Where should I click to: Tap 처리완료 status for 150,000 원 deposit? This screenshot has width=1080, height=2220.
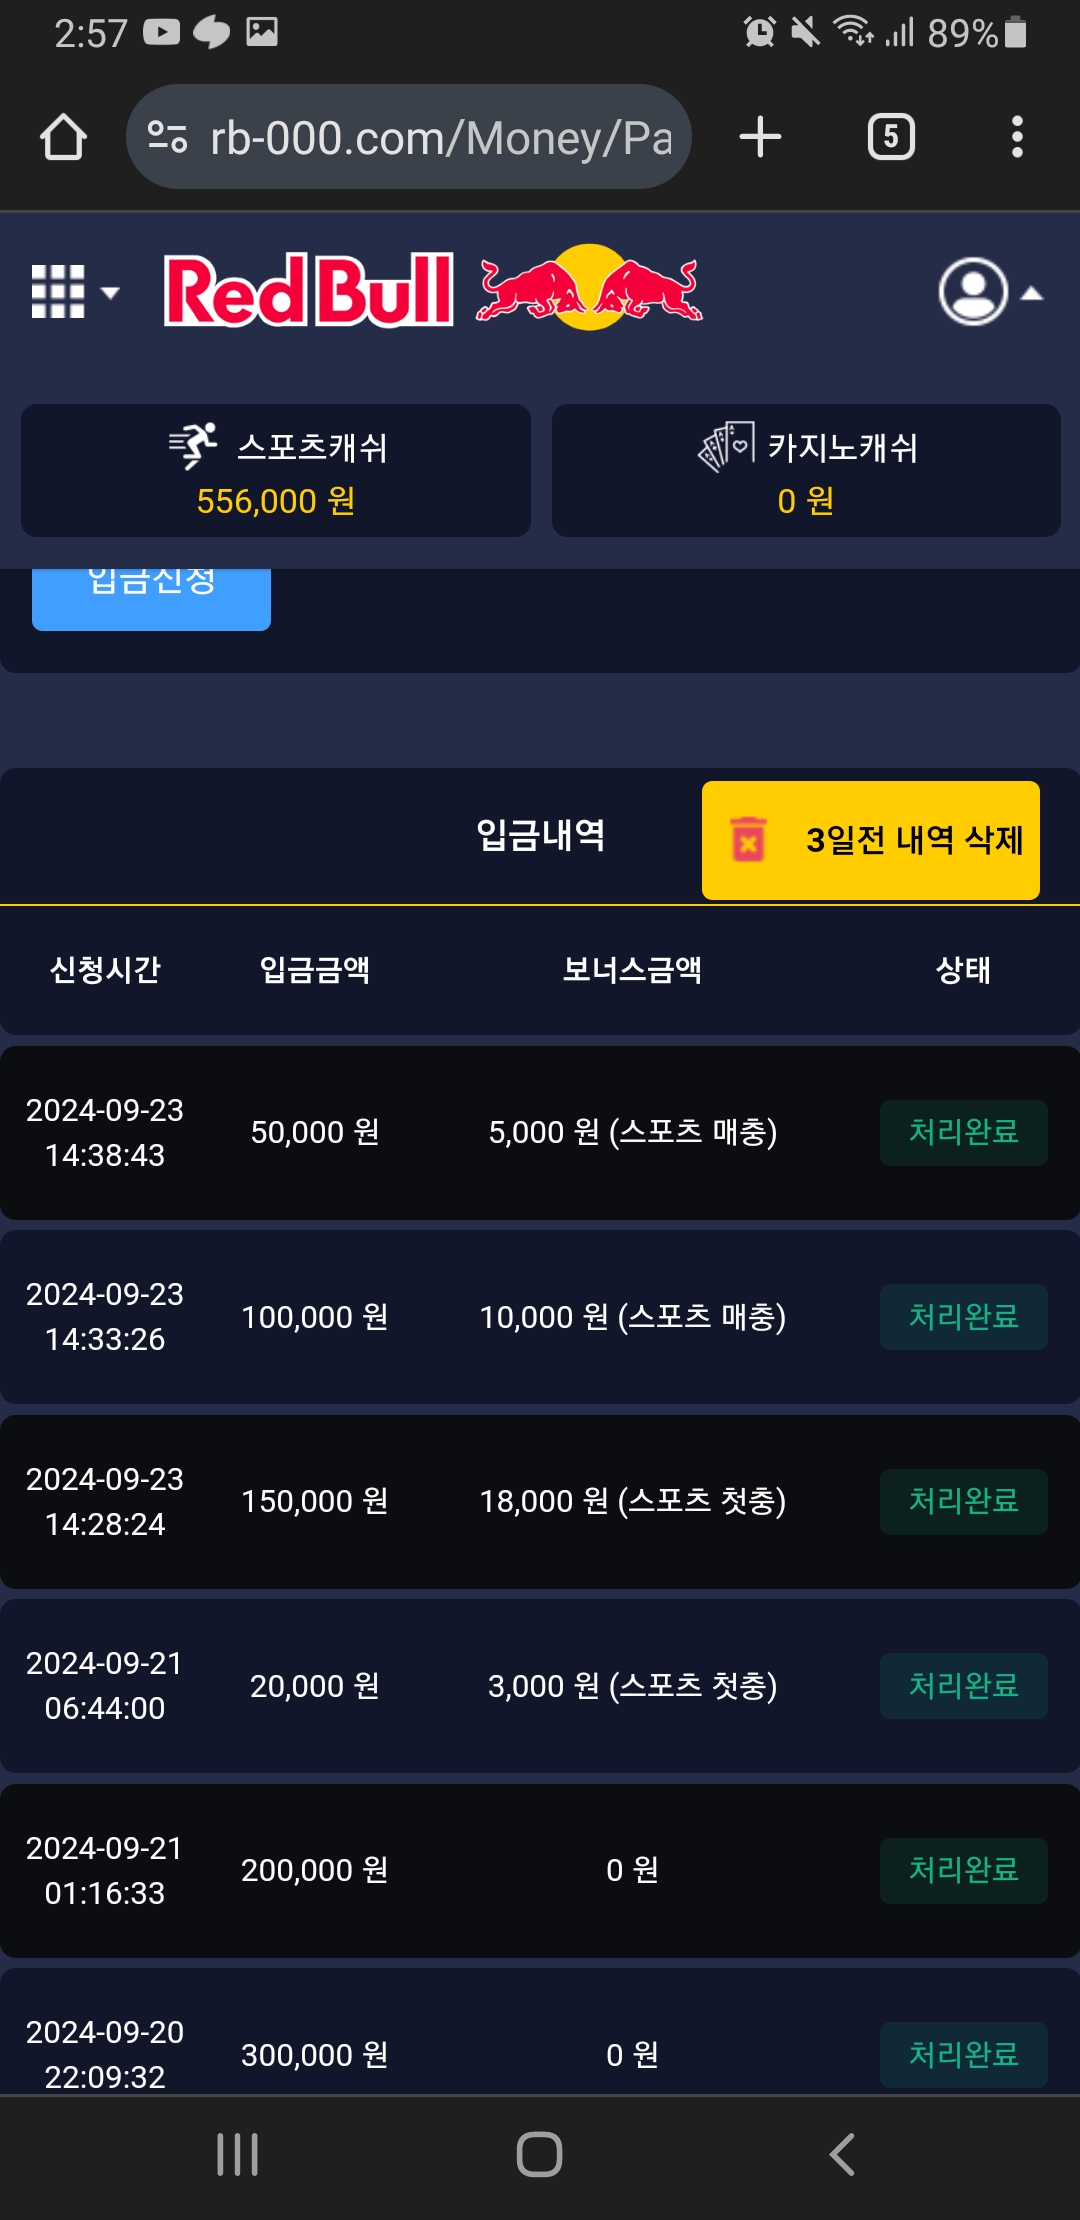tap(963, 1501)
